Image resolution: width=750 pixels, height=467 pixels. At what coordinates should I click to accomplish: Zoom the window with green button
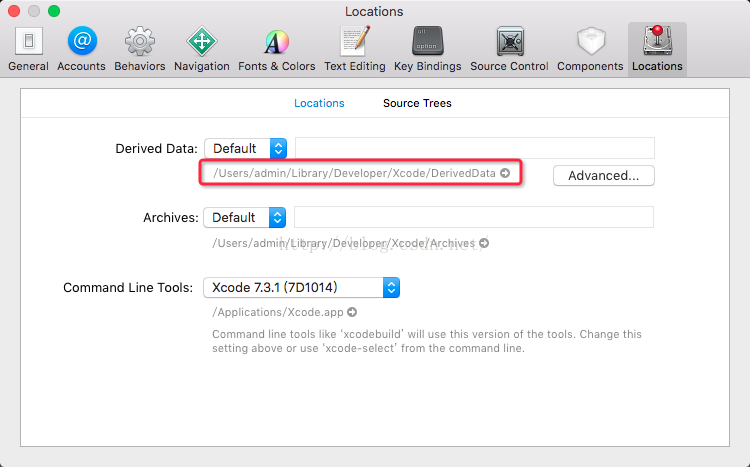pos(54,11)
